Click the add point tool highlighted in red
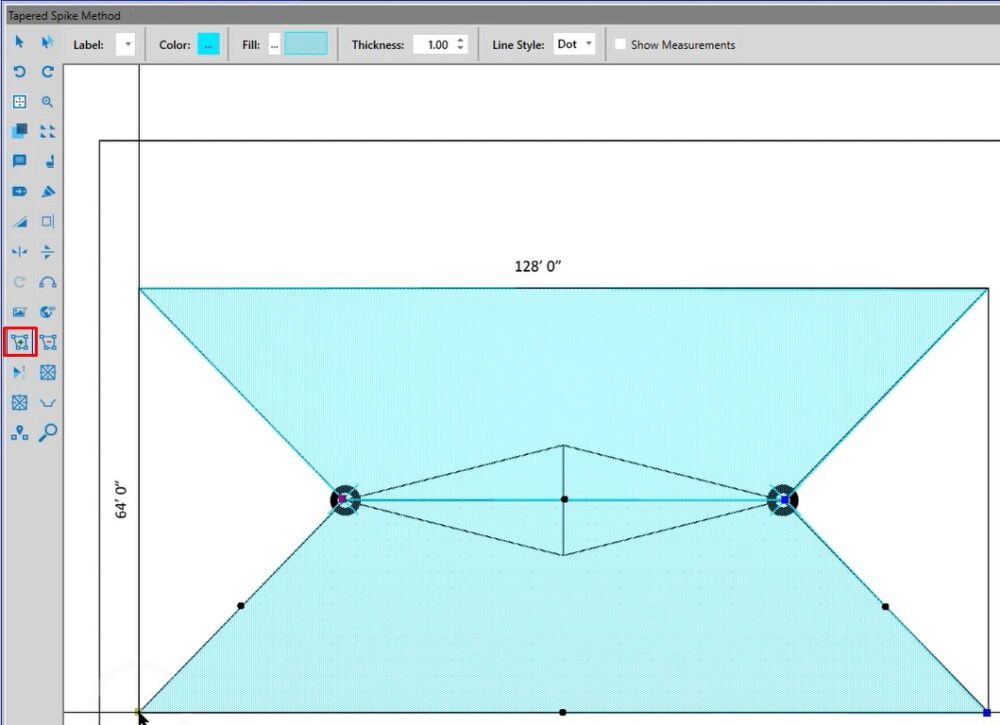Screen dimensions: 1000x725 pos(20,342)
